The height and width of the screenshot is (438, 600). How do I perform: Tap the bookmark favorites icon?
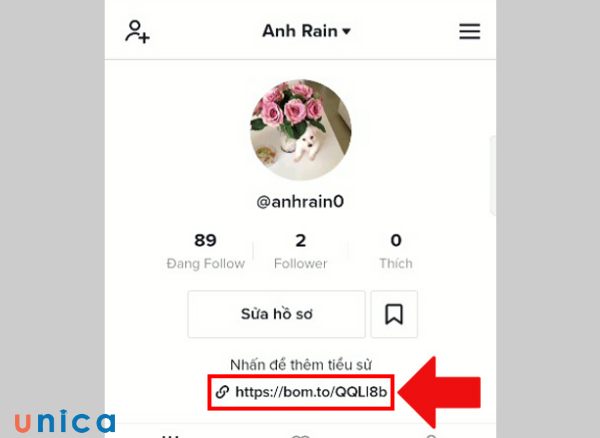click(394, 314)
